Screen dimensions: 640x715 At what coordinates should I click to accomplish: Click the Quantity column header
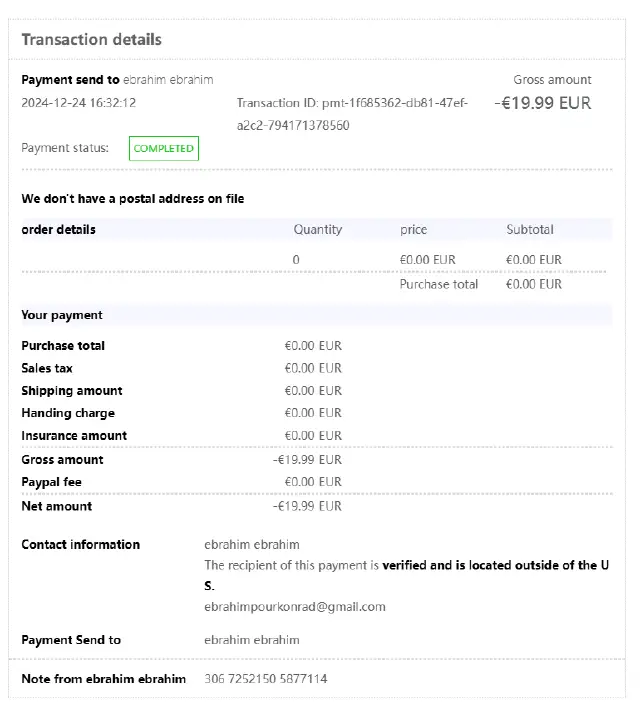(317, 230)
